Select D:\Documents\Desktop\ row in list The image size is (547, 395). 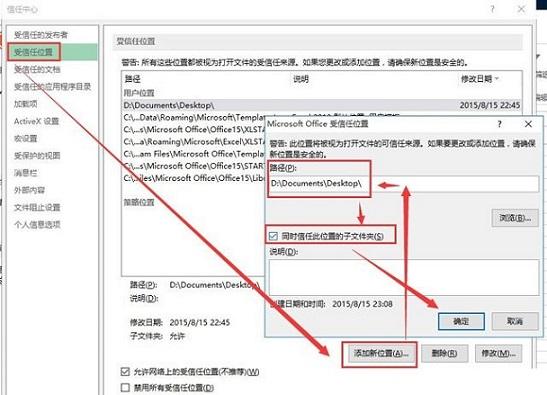[322, 105]
